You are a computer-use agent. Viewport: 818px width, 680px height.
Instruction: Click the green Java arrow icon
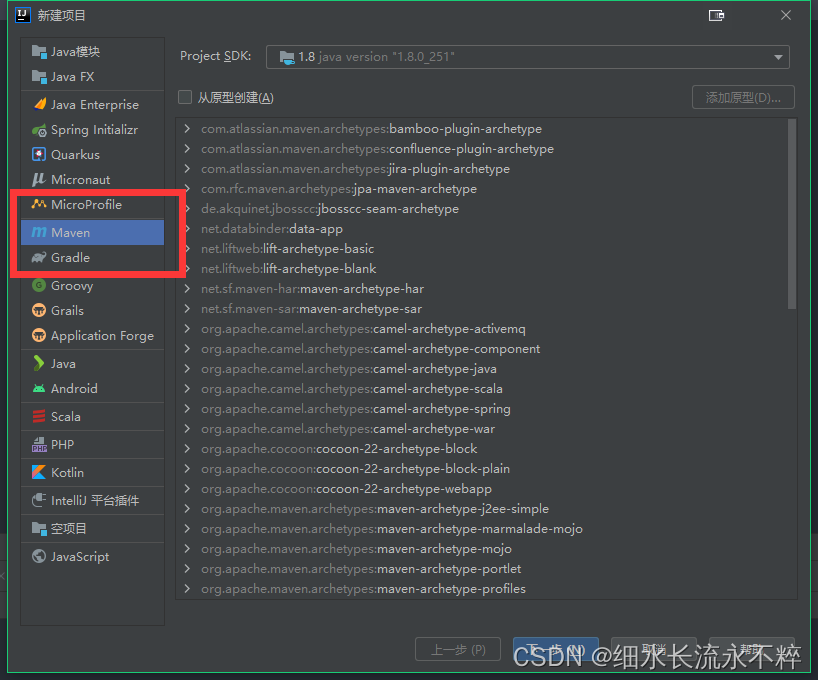point(39,363)
